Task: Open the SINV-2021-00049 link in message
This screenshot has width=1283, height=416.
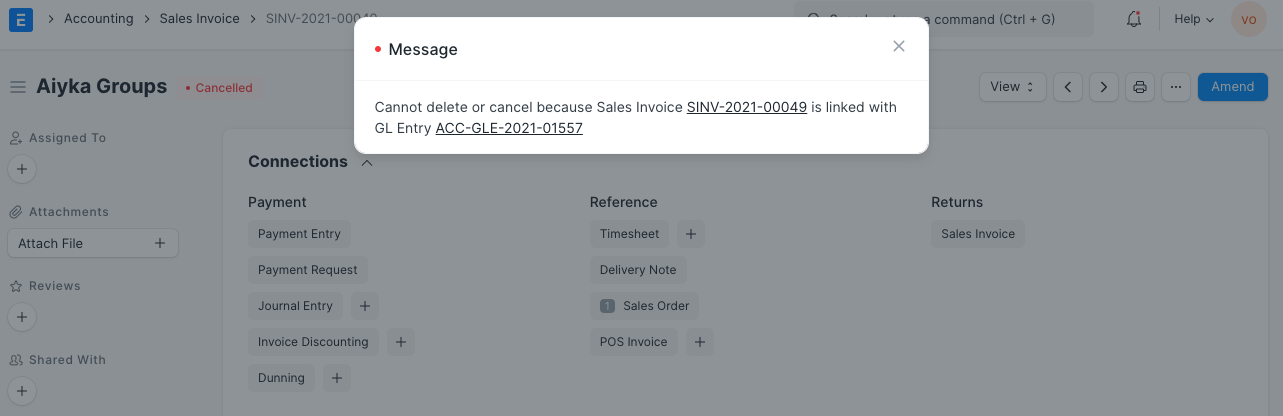Action: point(746,107)
